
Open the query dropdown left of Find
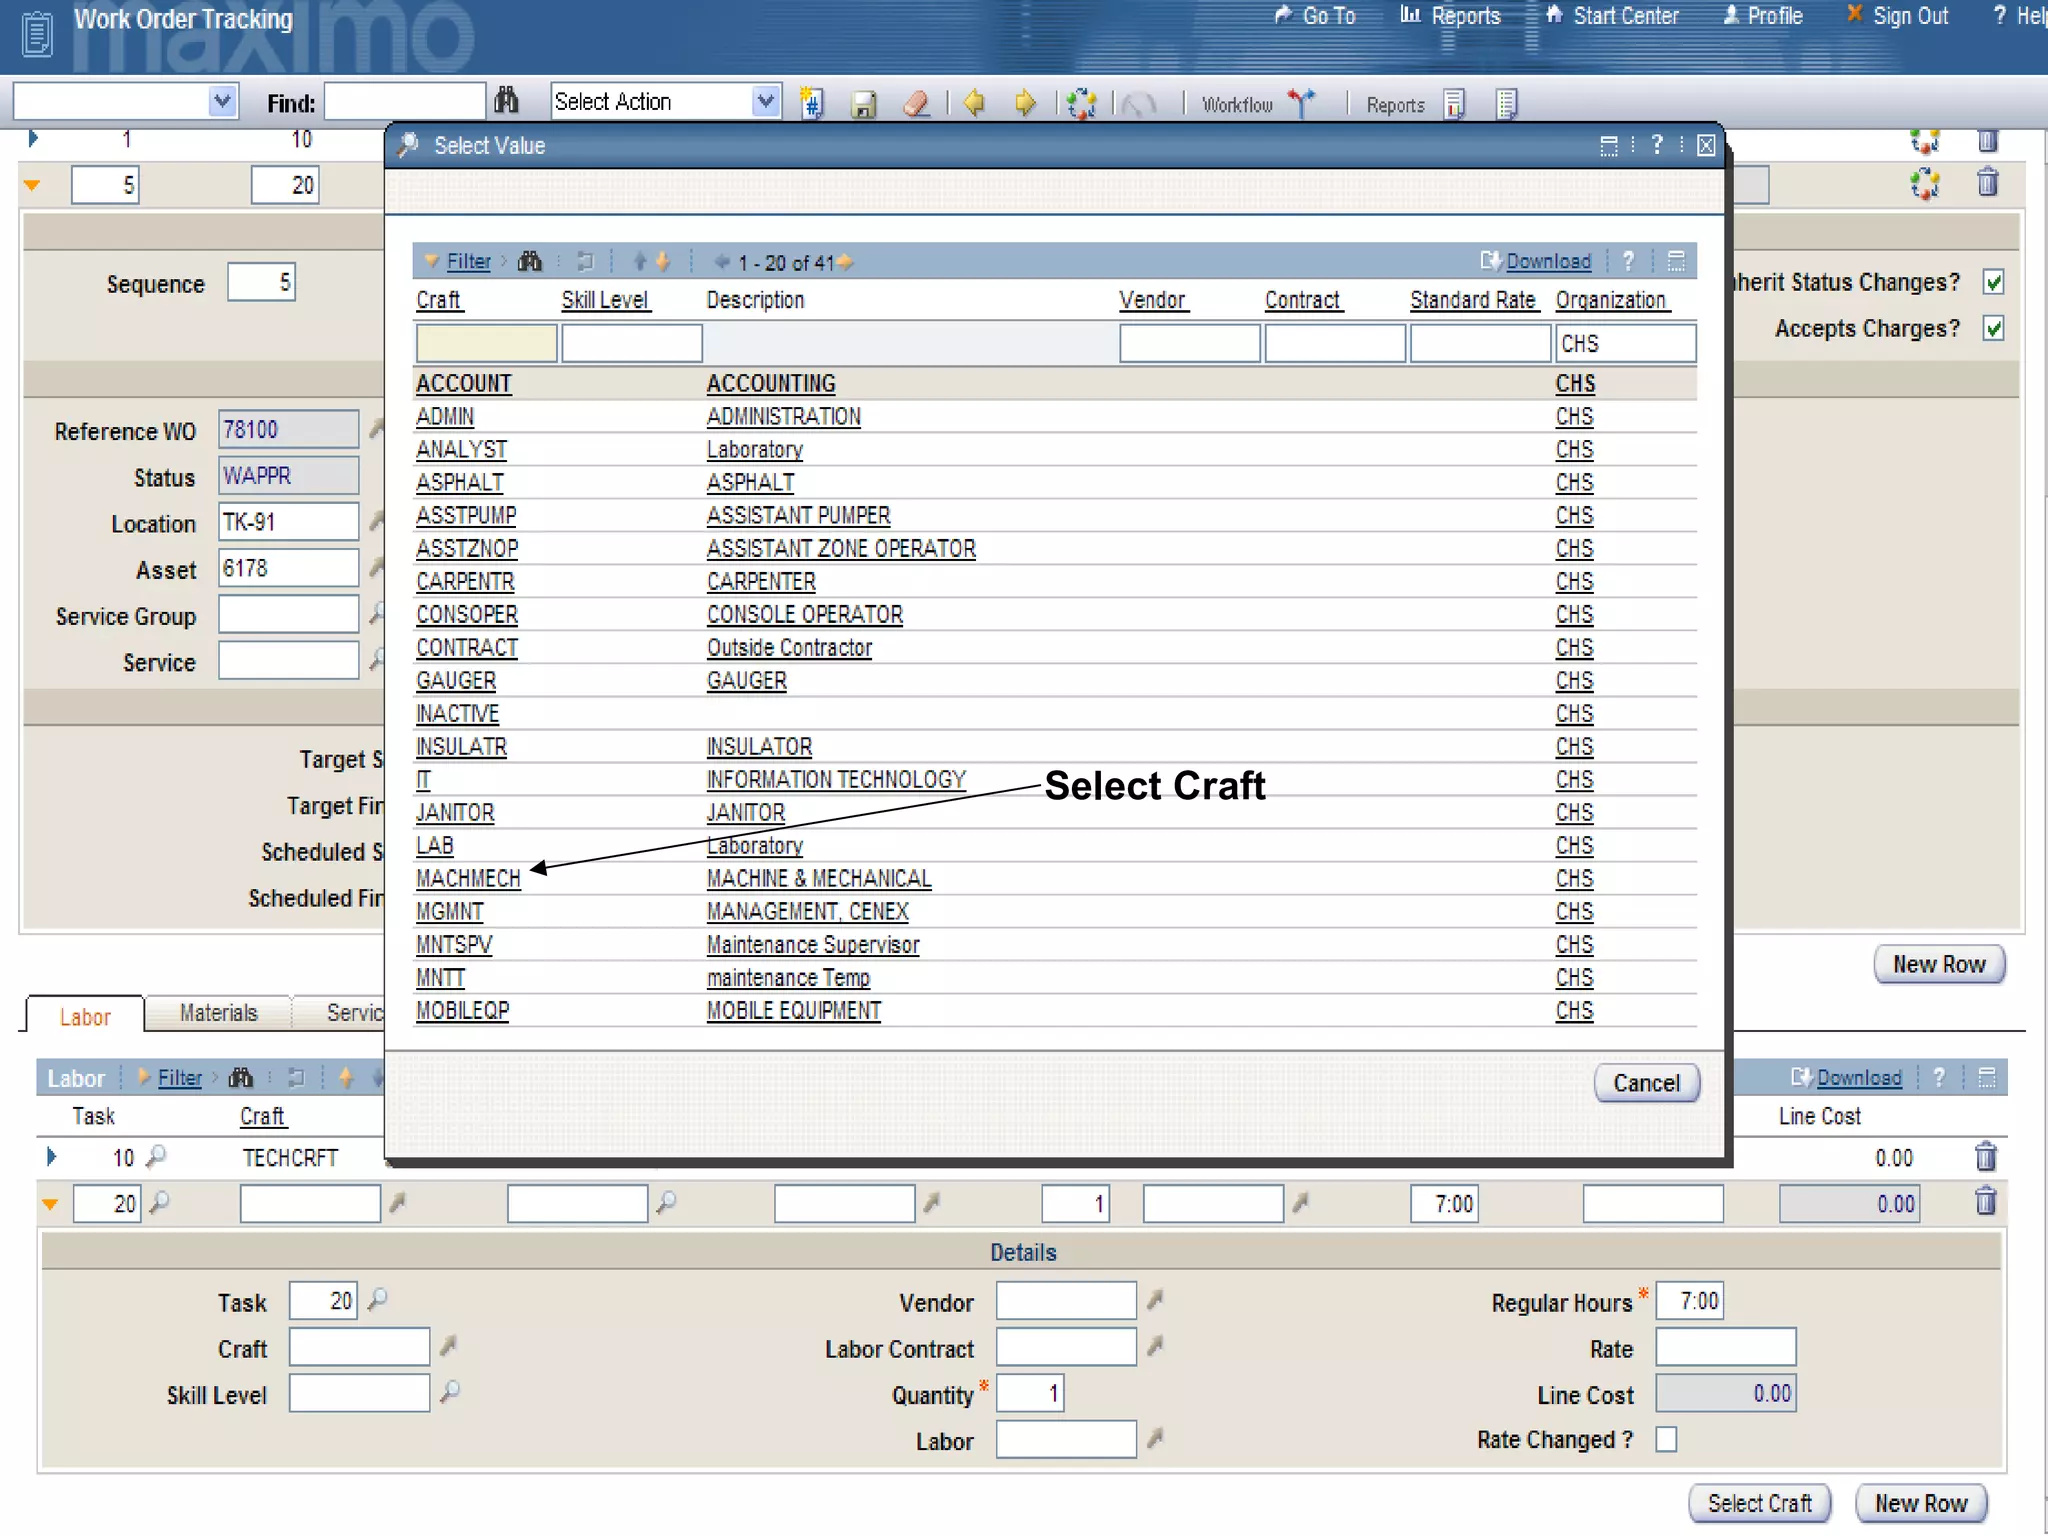(x=223, y=101)
